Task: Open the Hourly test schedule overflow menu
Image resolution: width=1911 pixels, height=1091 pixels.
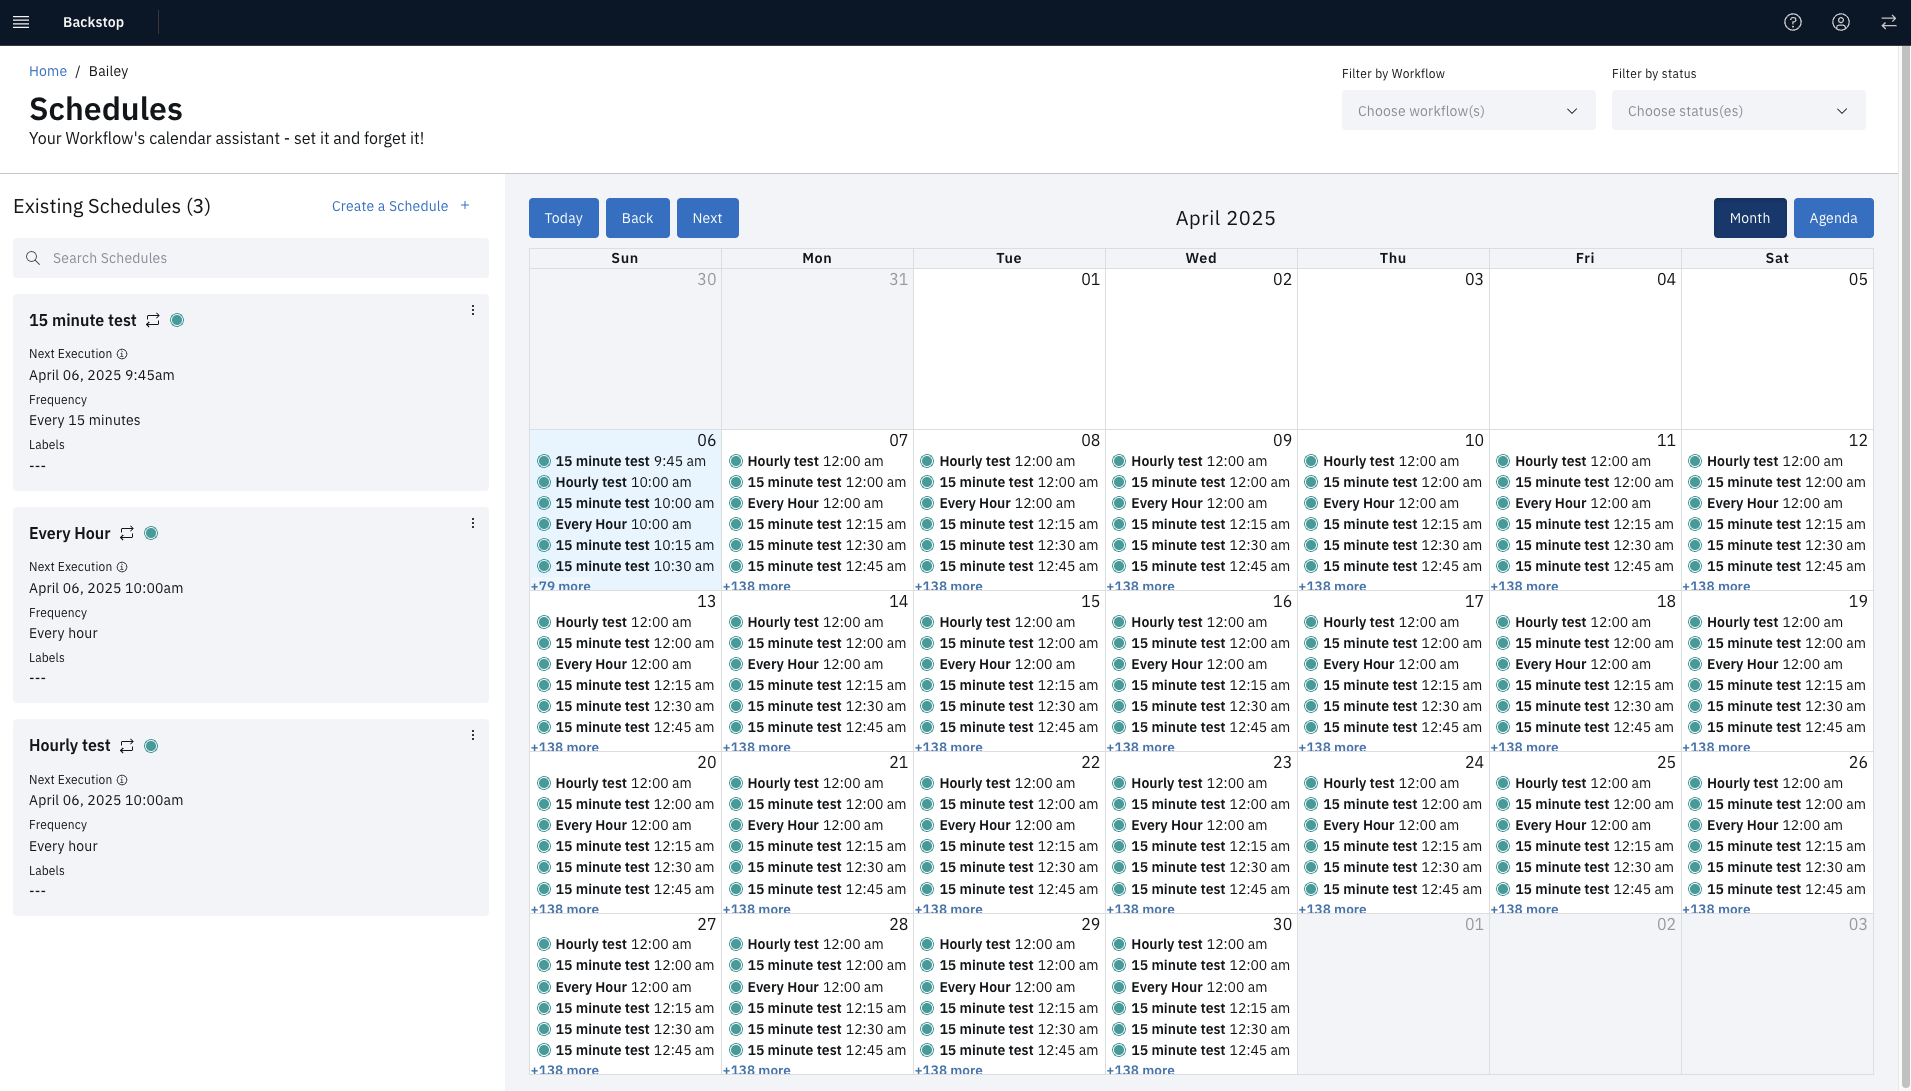Action: point(473,736)
